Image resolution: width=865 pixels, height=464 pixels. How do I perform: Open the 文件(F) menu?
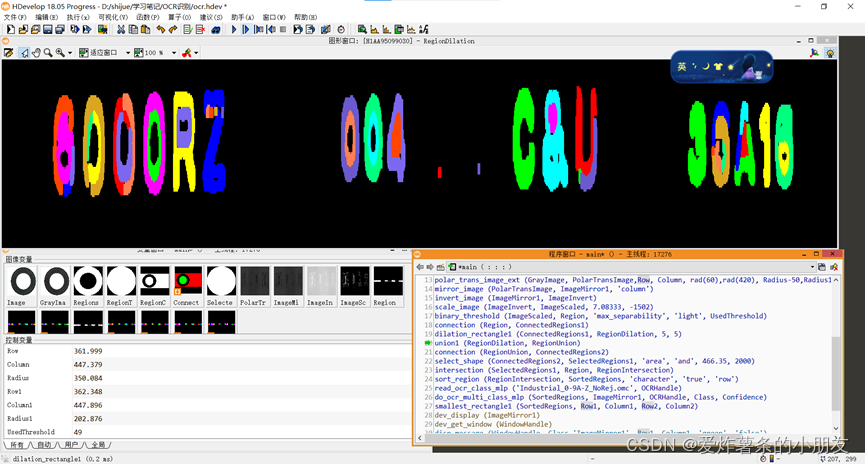tap(15, 17)
